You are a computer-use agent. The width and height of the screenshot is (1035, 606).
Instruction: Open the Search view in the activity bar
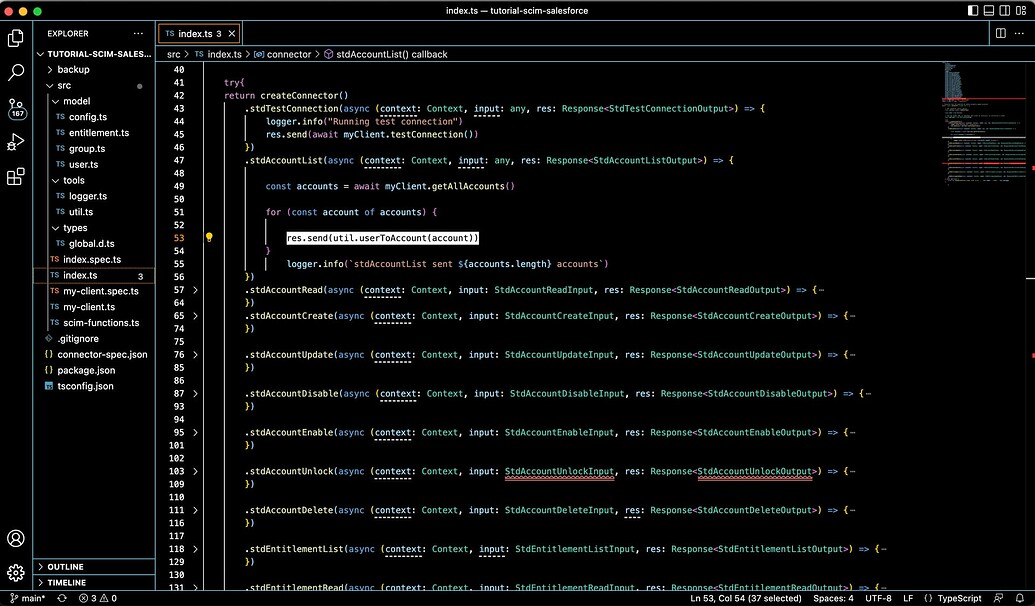15,72
